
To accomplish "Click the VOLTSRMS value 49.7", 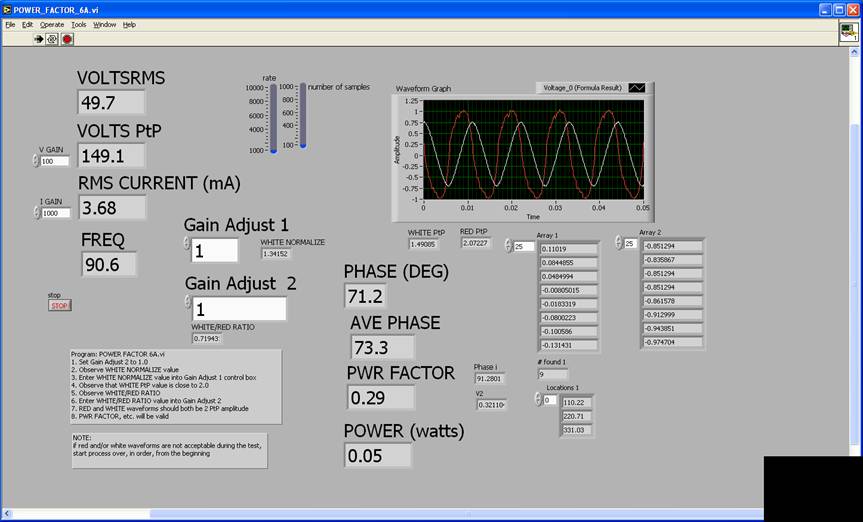I will point(112,102).
